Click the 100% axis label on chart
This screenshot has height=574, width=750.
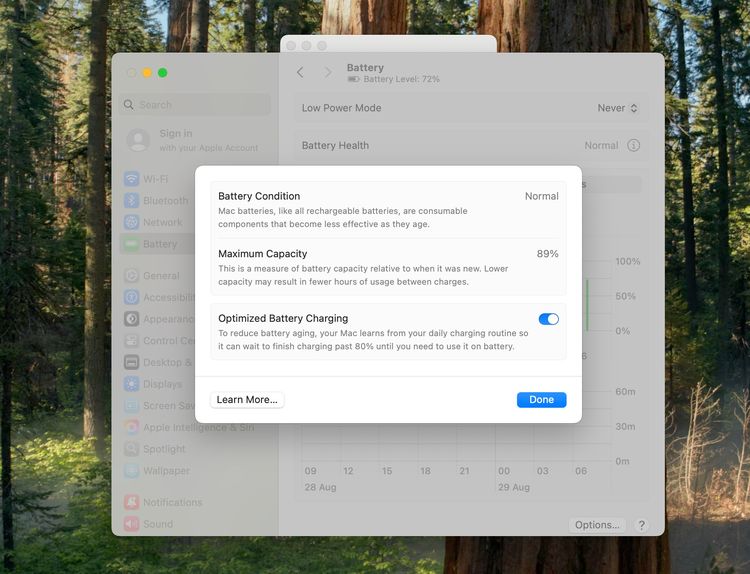point(628,261)
